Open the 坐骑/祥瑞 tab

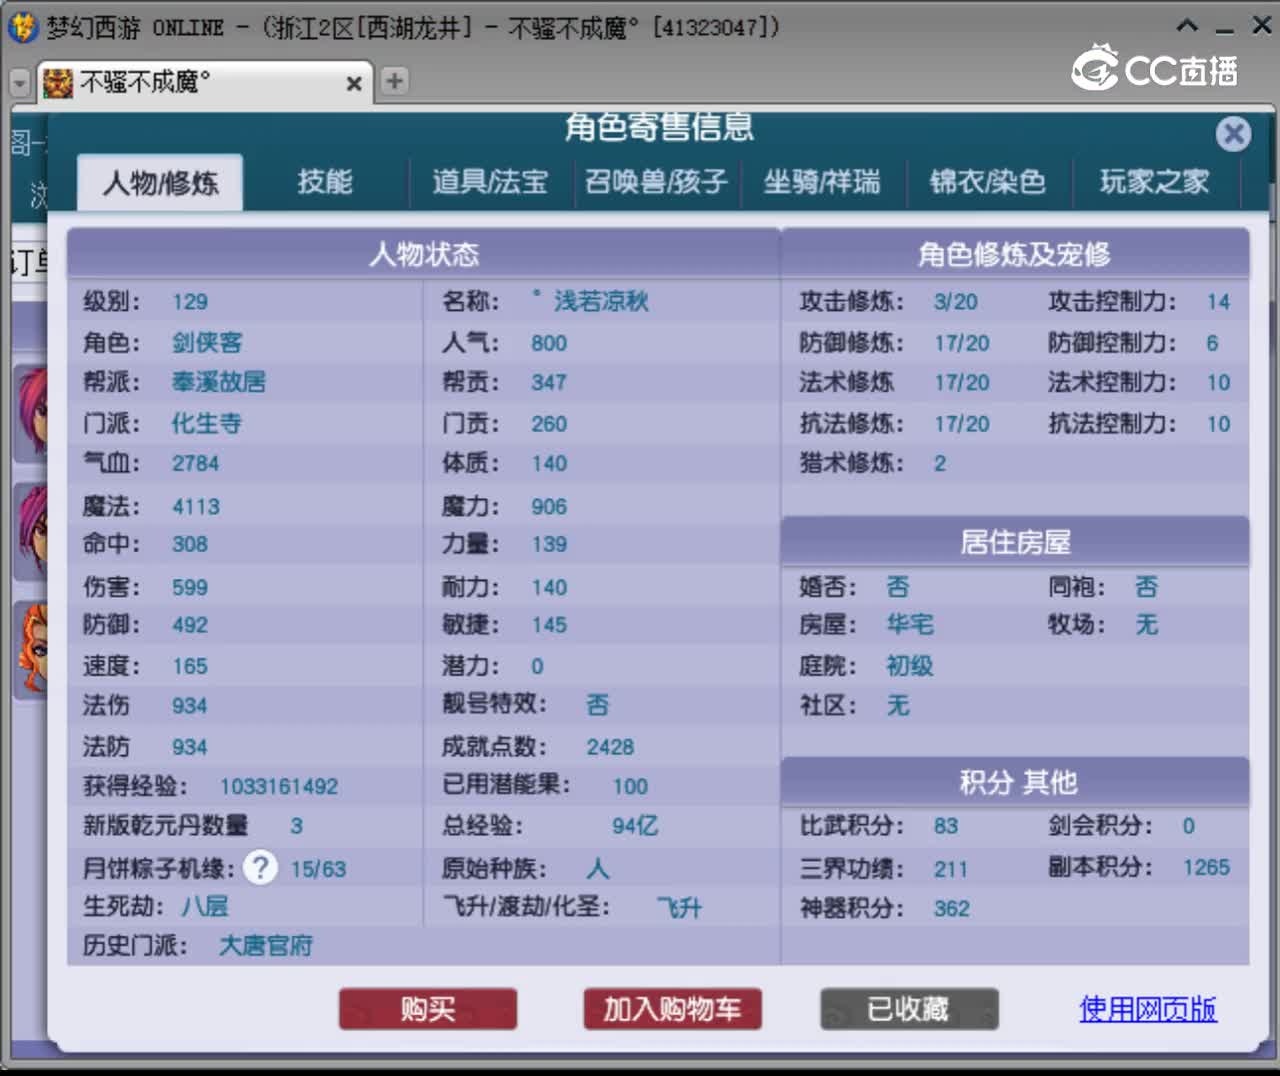tap(822, 181)
